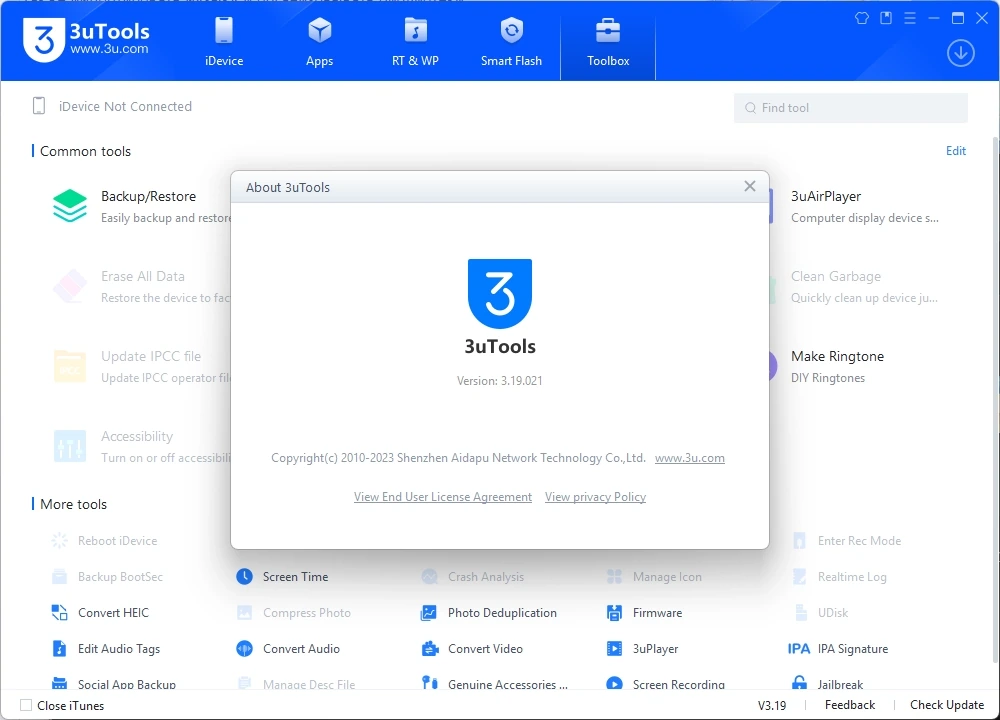Screen dimensions: 1000x720
Task: Click the 3uTools shield logo in header
Action: [x=43, y=40]
